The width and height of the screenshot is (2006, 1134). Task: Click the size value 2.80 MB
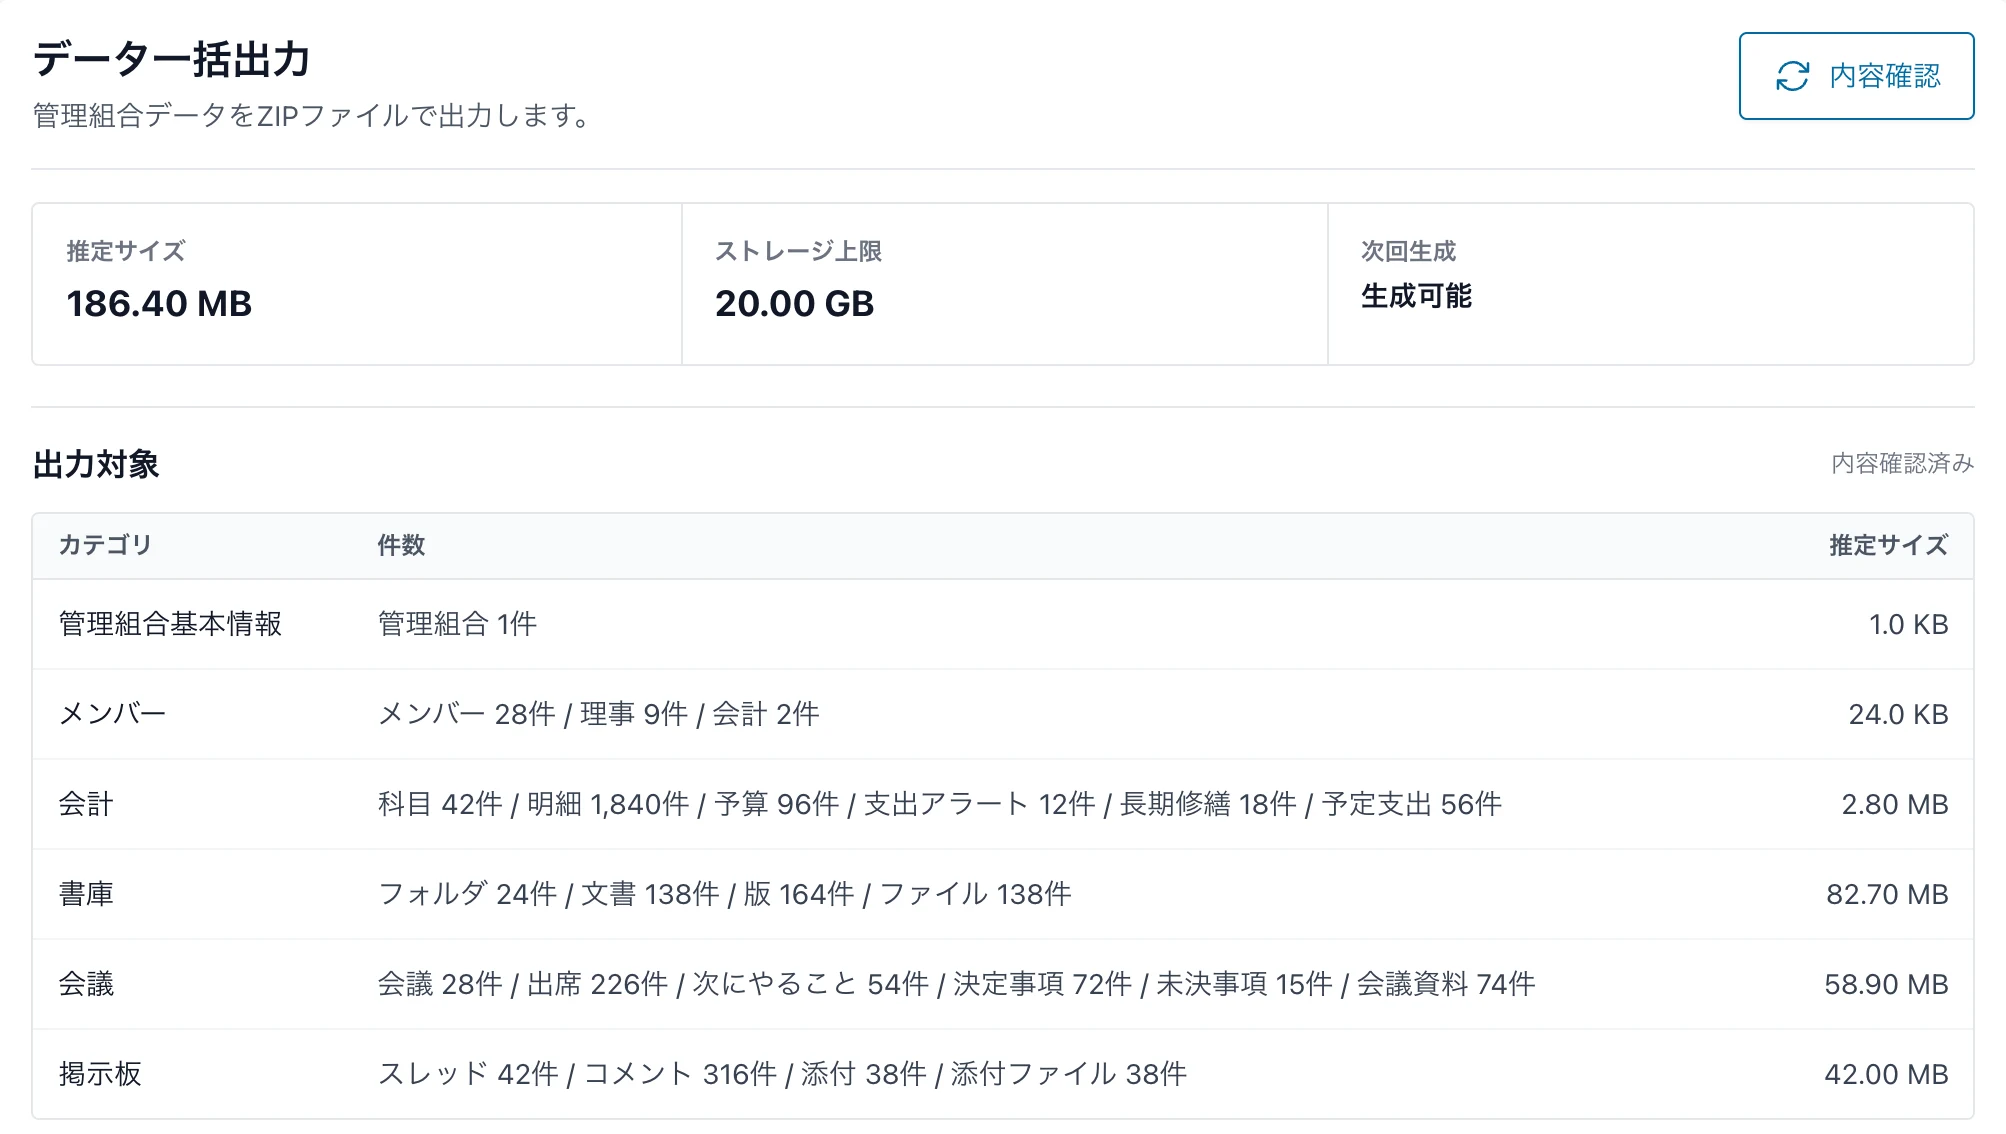pyautogui.click(x=1895, y=804)
